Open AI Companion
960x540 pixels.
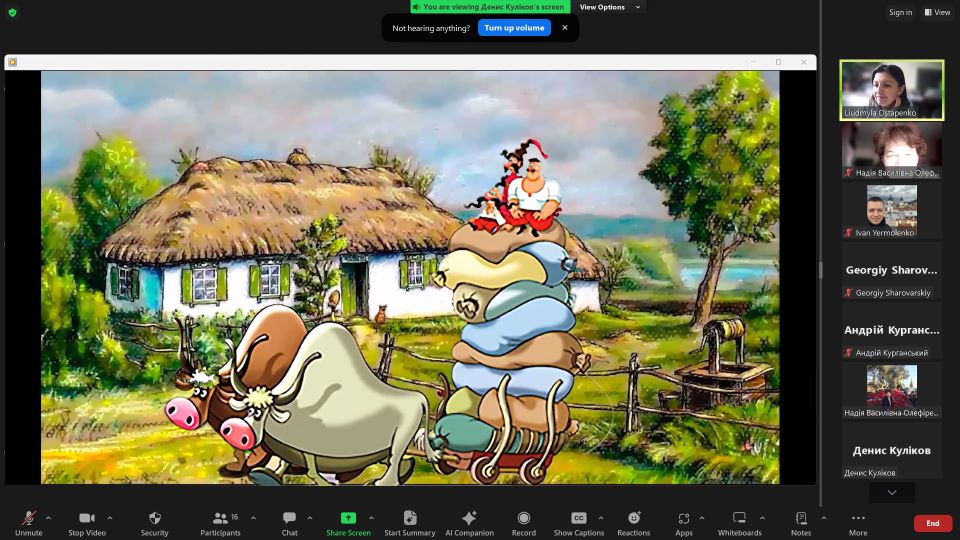point(470,523)
